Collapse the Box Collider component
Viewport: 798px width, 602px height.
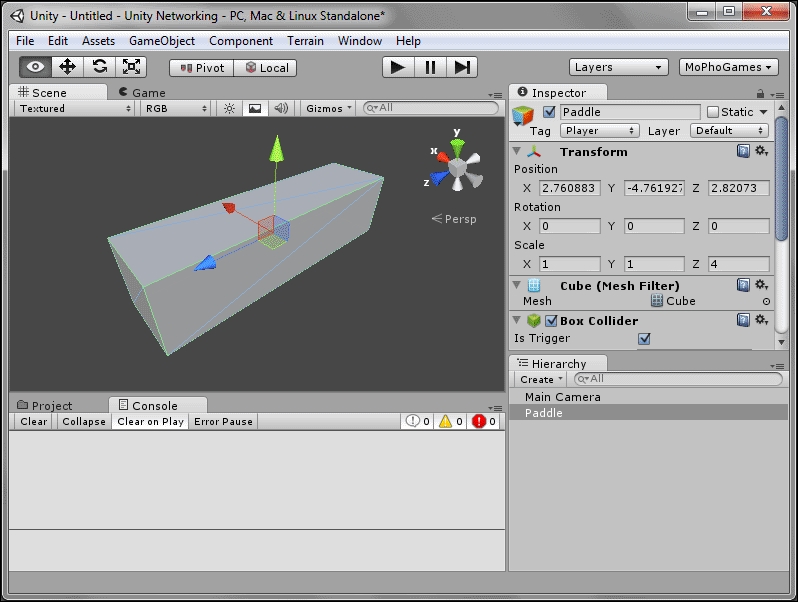point(517,320)
